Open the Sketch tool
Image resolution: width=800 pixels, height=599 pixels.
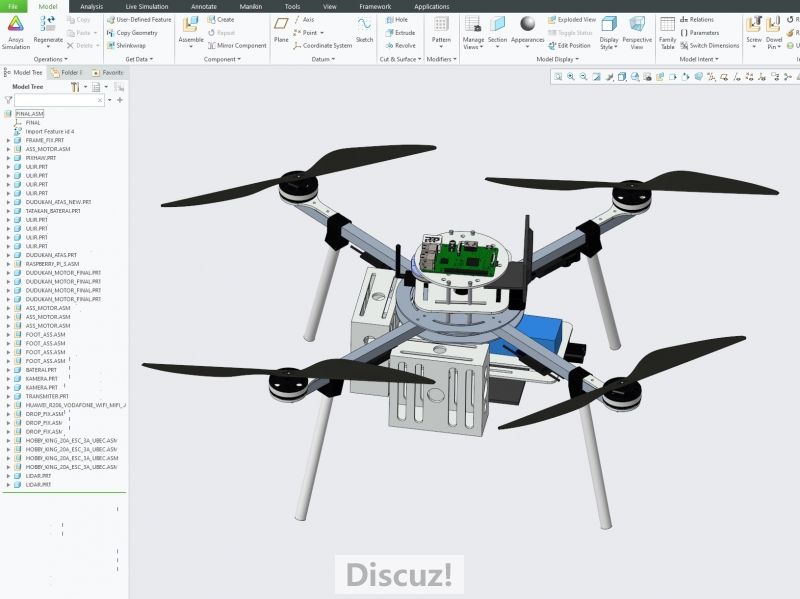(364, 30)
